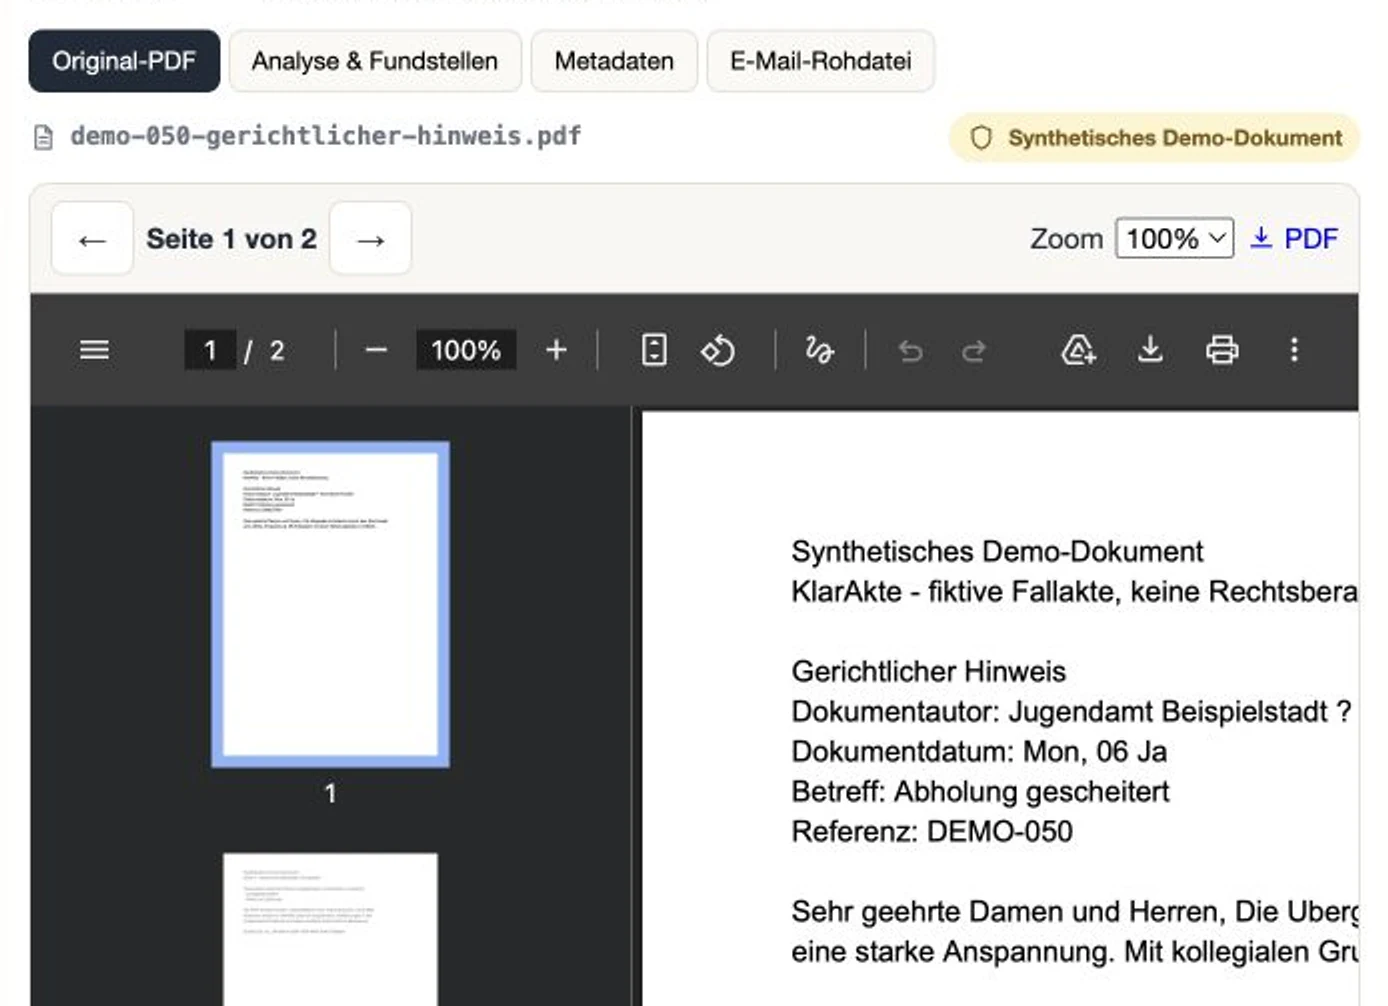1388x1006 pixels.
Task: Open the Metadaten tab
Action: pyautogui.click(x=614, y=61)
